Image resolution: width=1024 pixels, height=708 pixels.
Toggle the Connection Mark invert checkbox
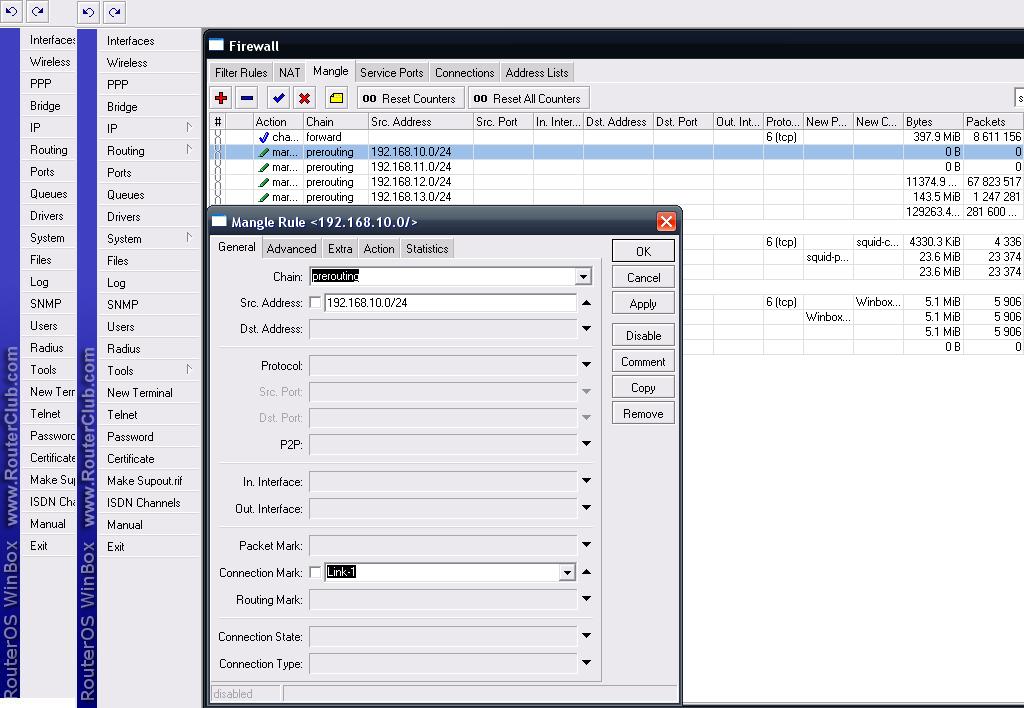point(315,572)
